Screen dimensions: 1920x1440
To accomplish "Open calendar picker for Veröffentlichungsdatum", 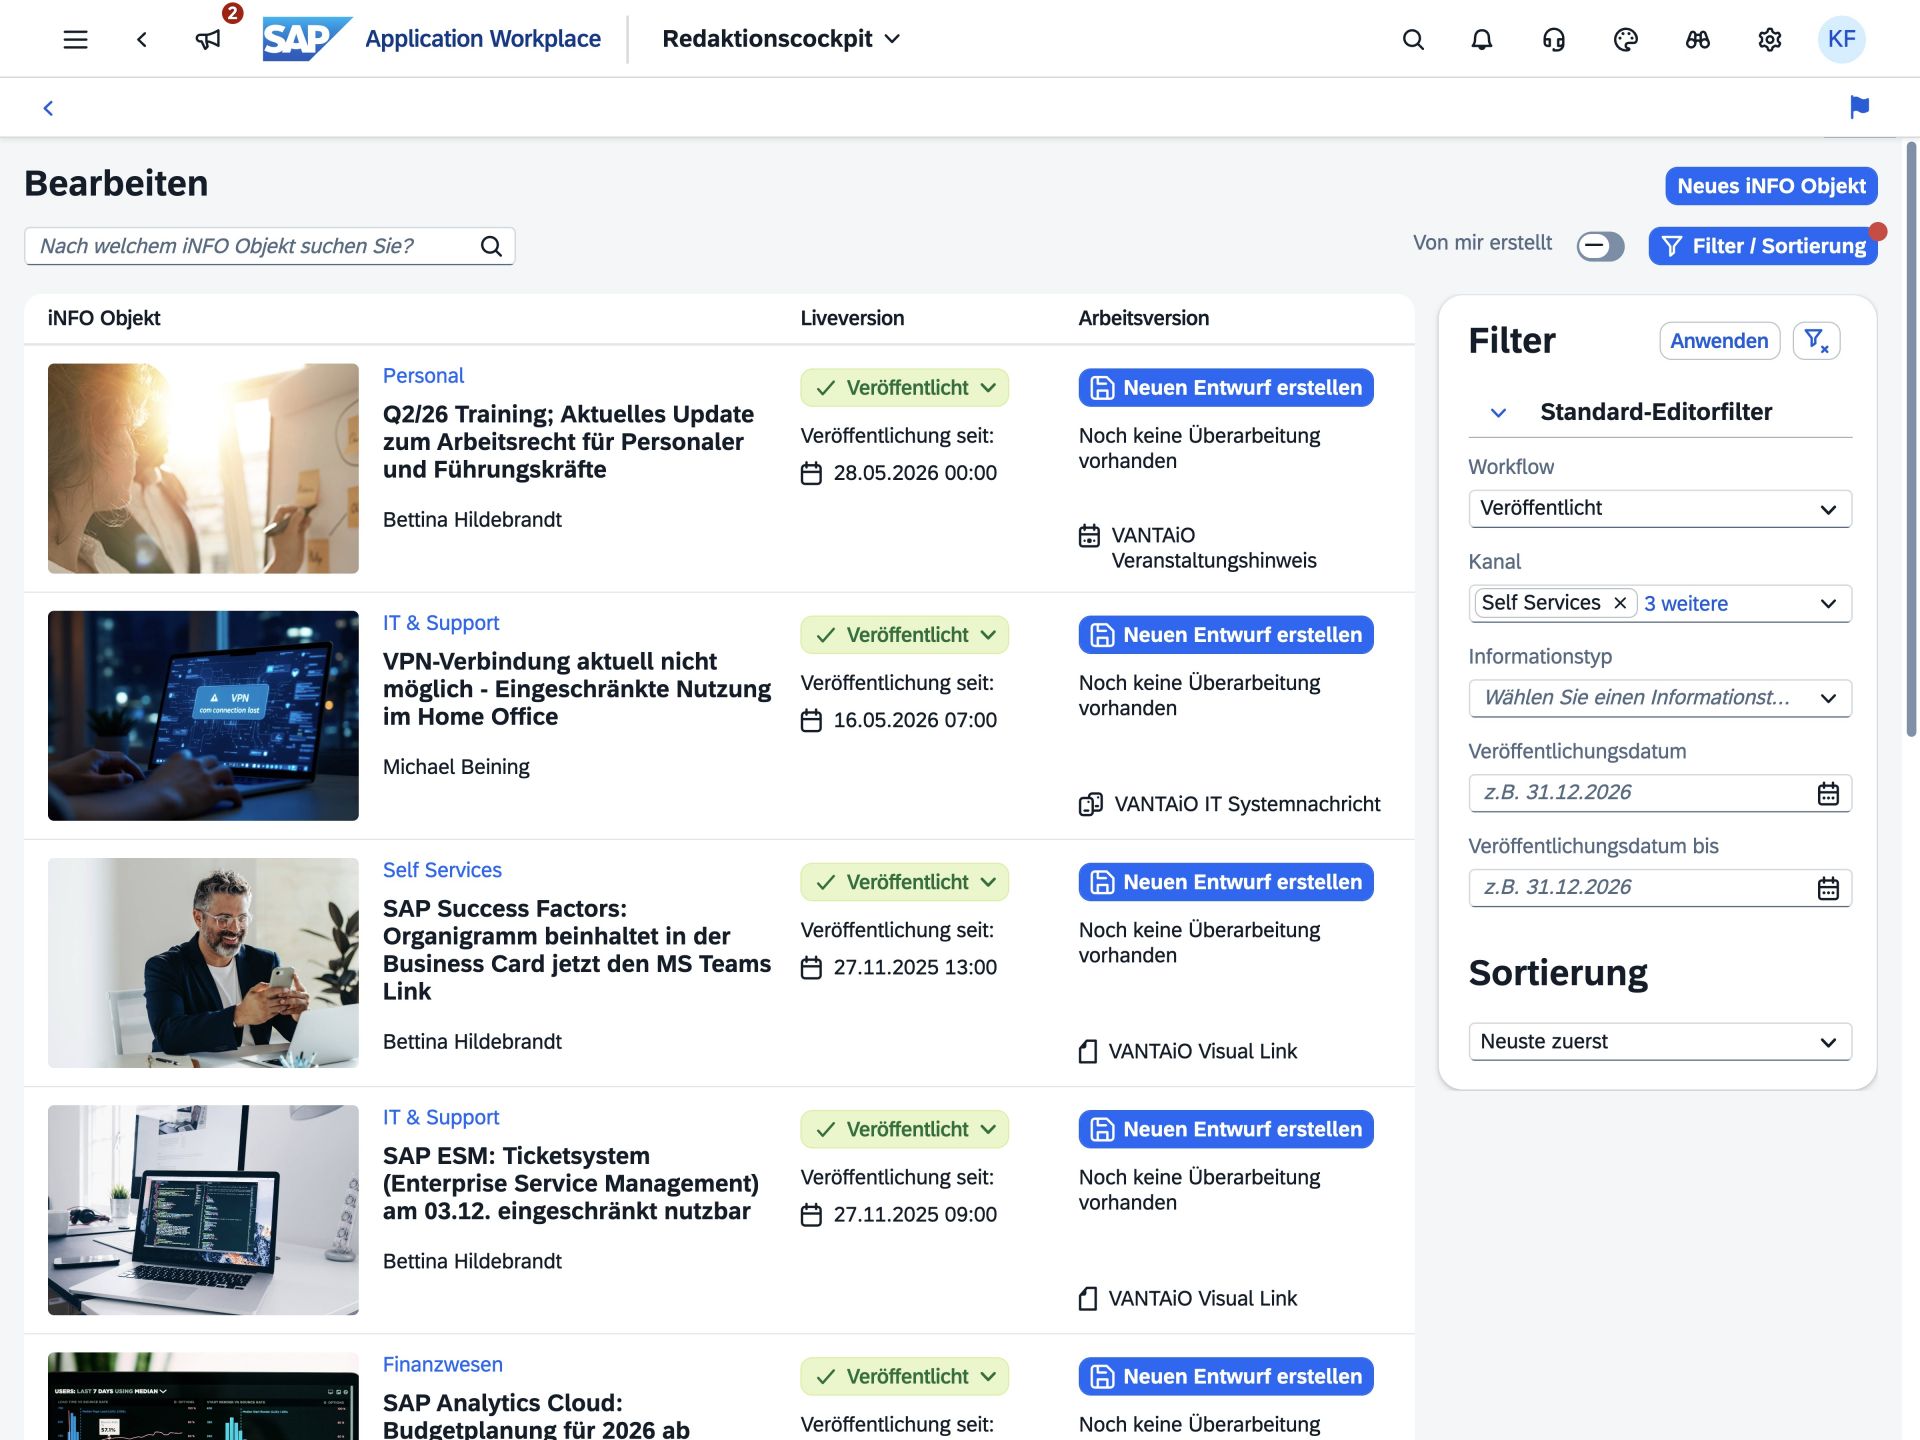I will pos(1828,793).
